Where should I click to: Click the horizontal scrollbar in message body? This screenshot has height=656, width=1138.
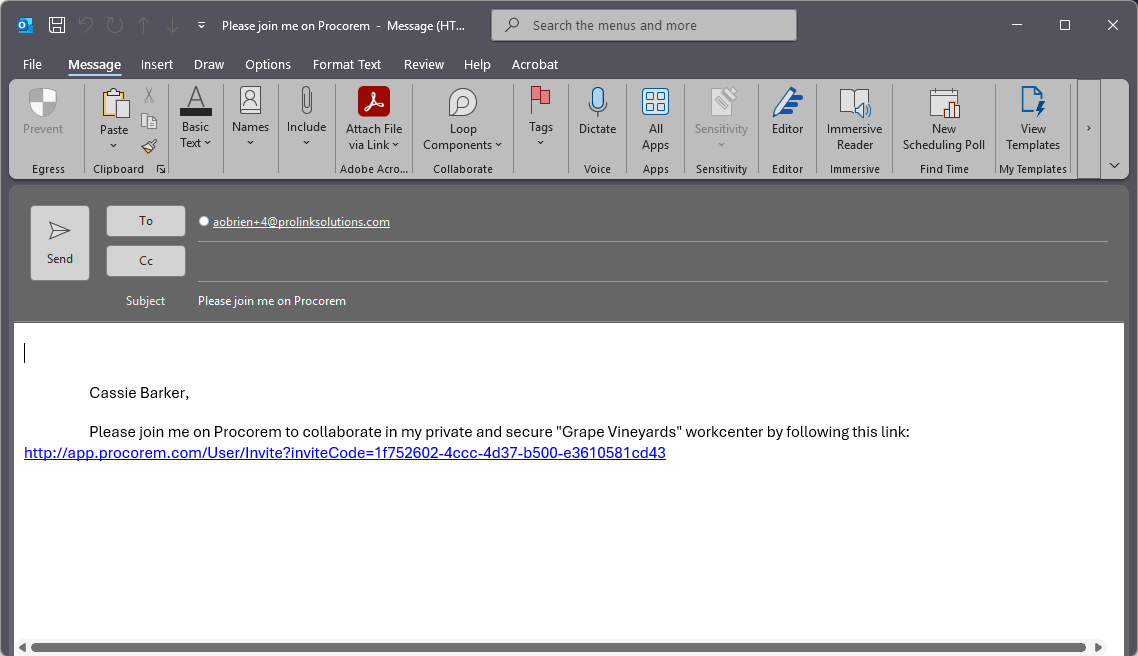coord(558,647)
